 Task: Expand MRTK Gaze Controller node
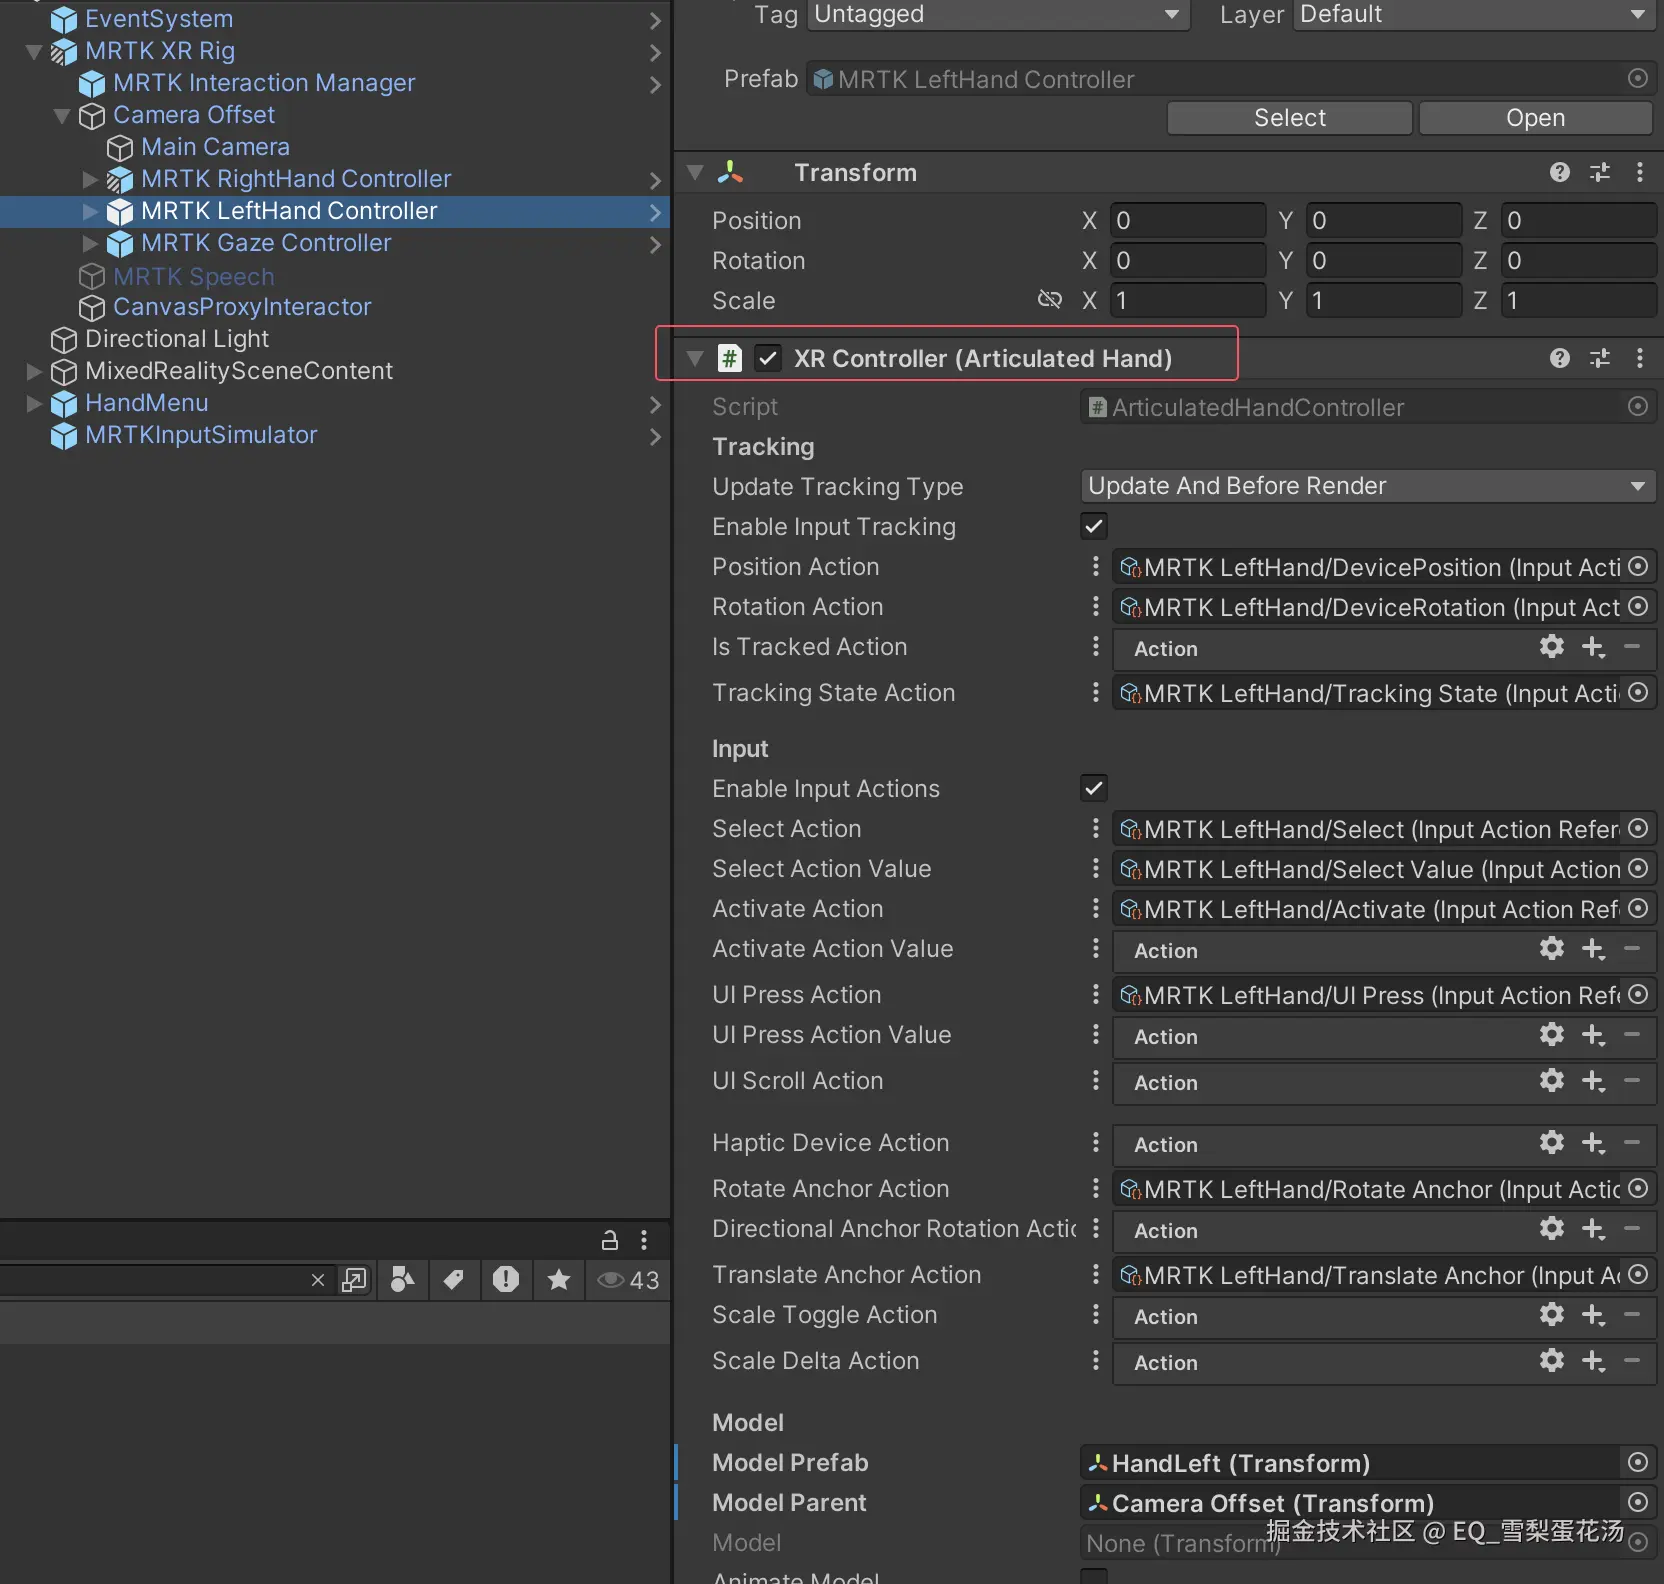90,243
